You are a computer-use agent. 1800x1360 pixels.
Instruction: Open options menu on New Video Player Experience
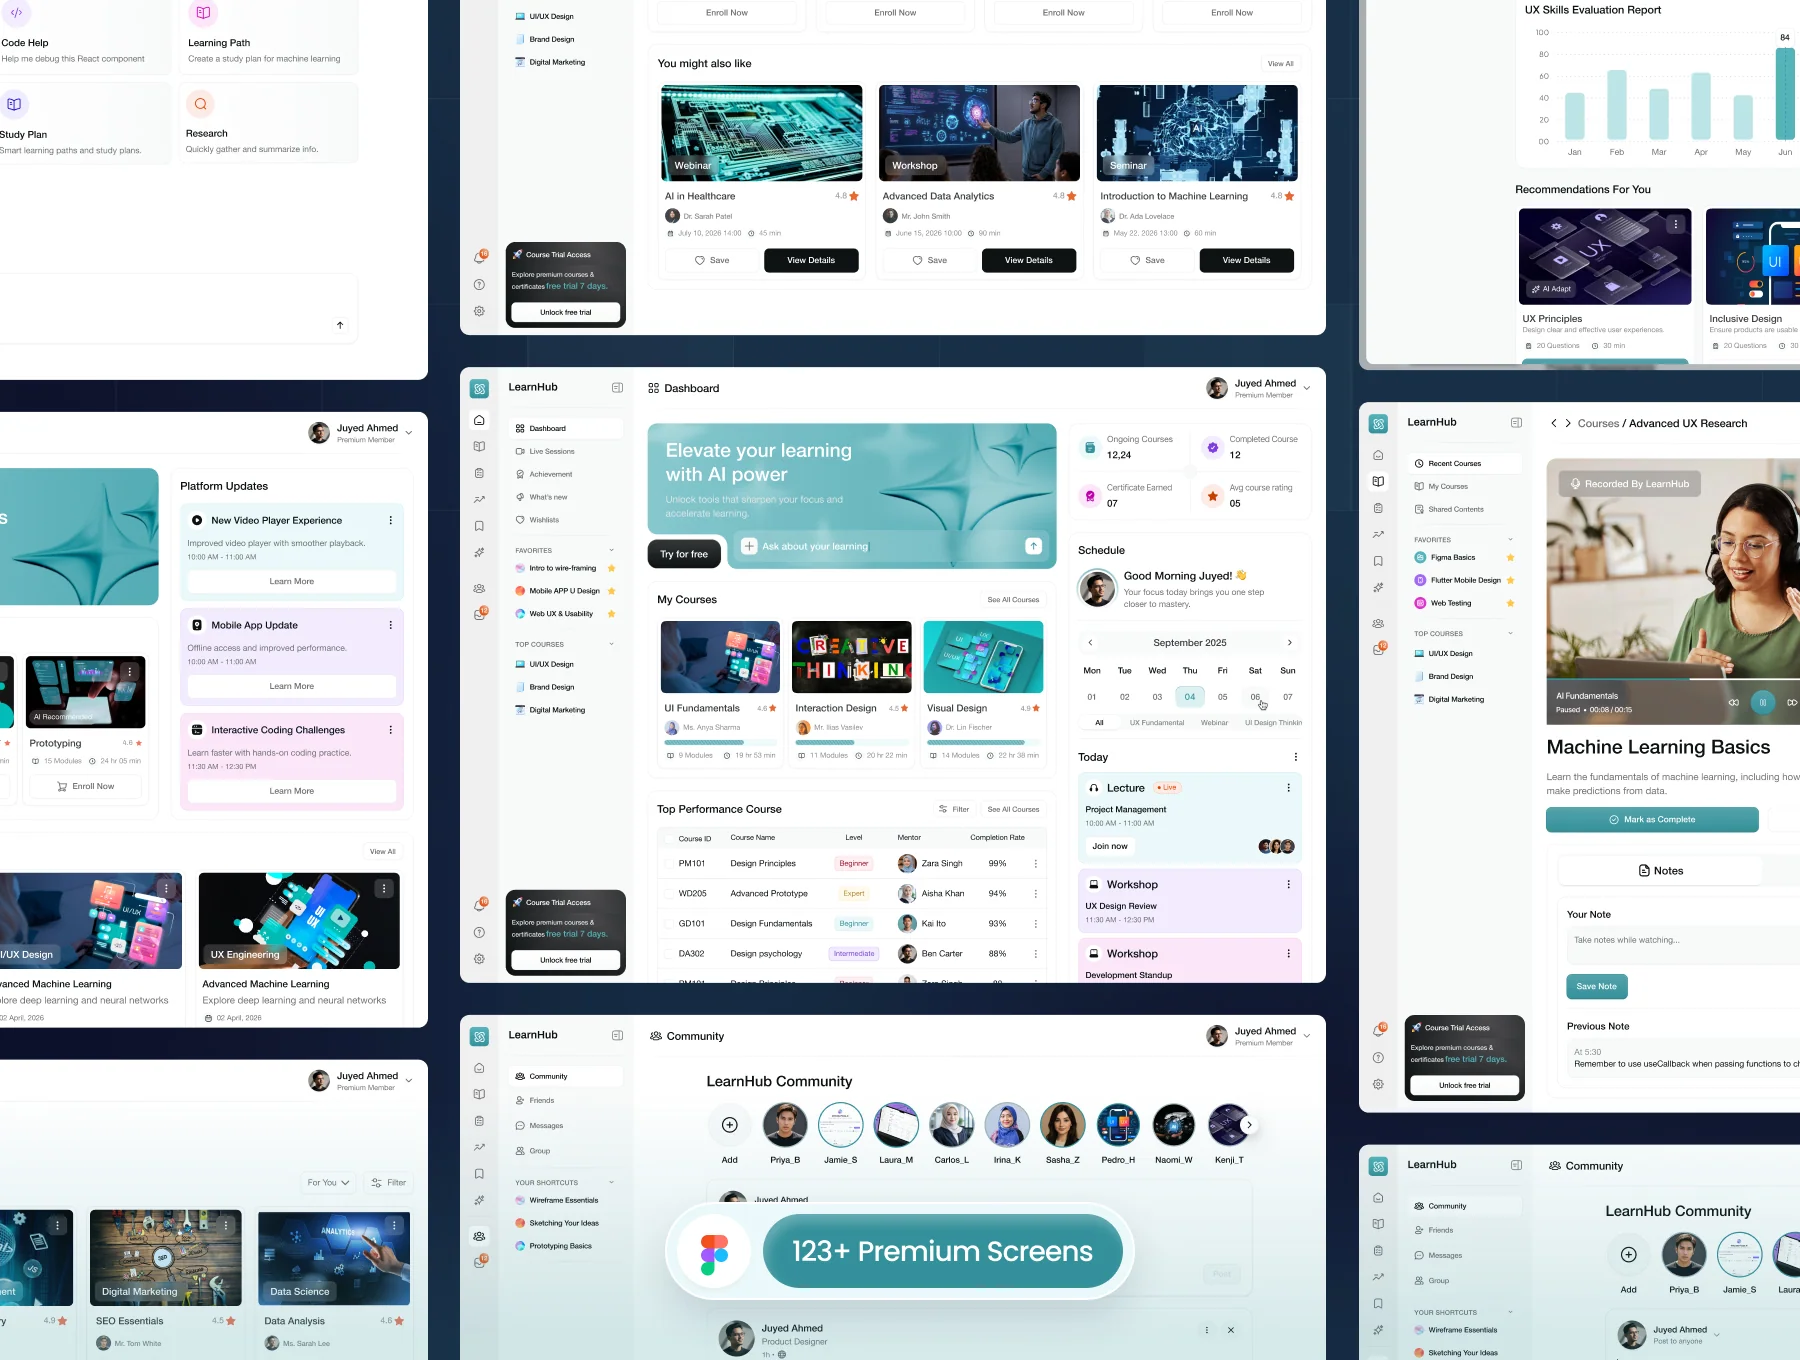[x=390, y=520]
